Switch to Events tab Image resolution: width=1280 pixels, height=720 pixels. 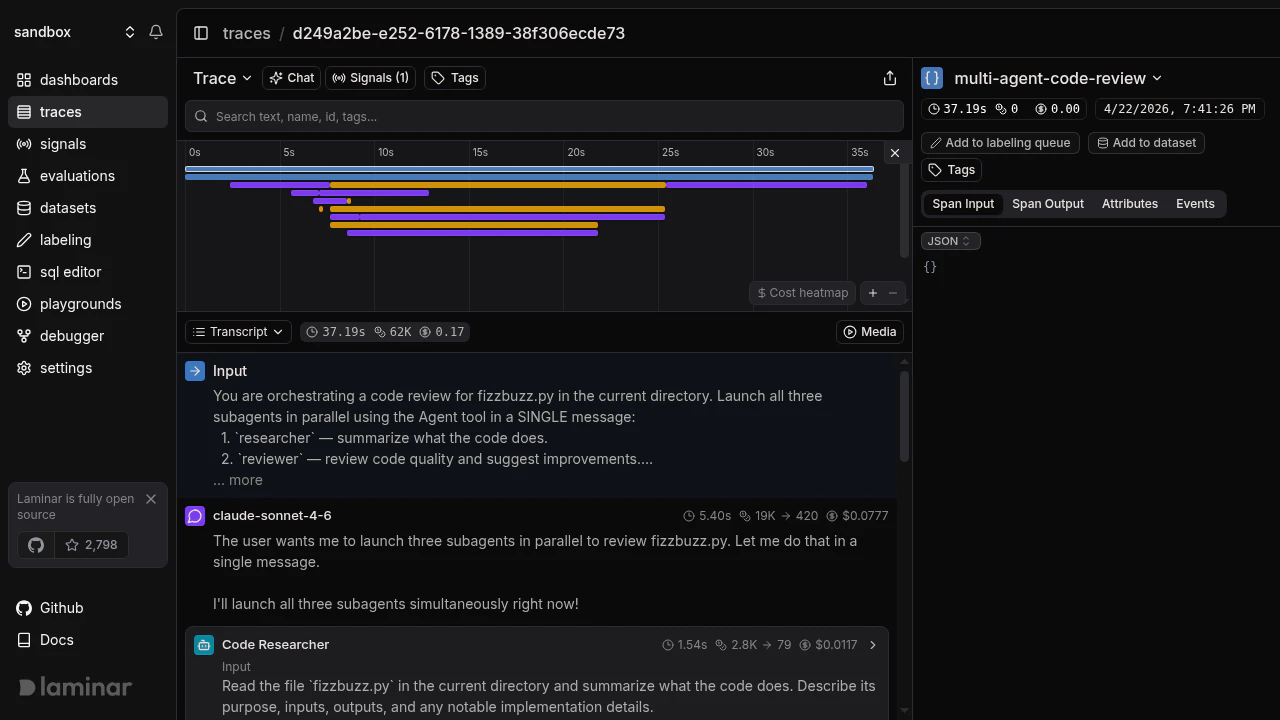coord(1195,204)
